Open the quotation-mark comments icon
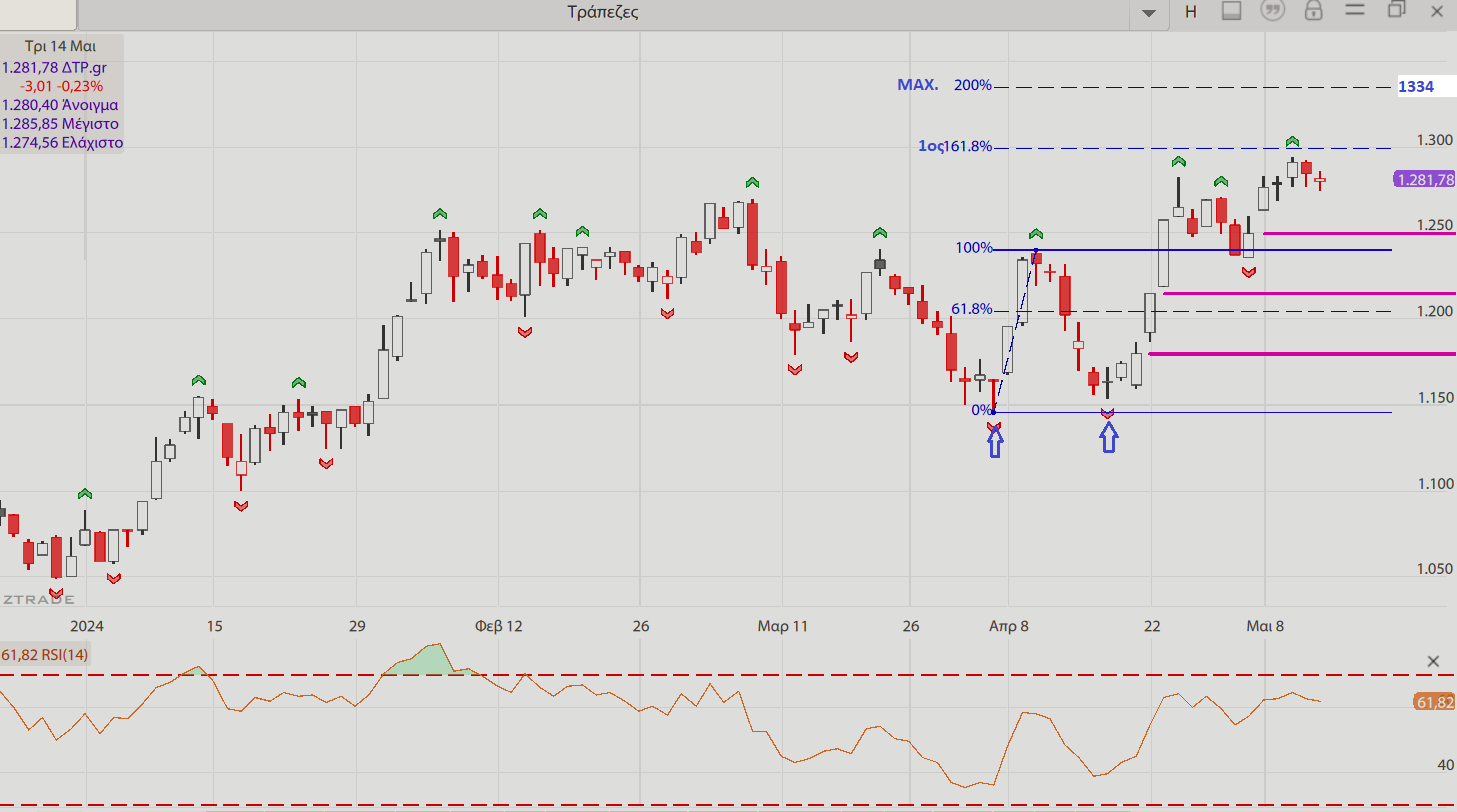The width and height of the screenshot is (1457, 812). [x=1272, y=11]
